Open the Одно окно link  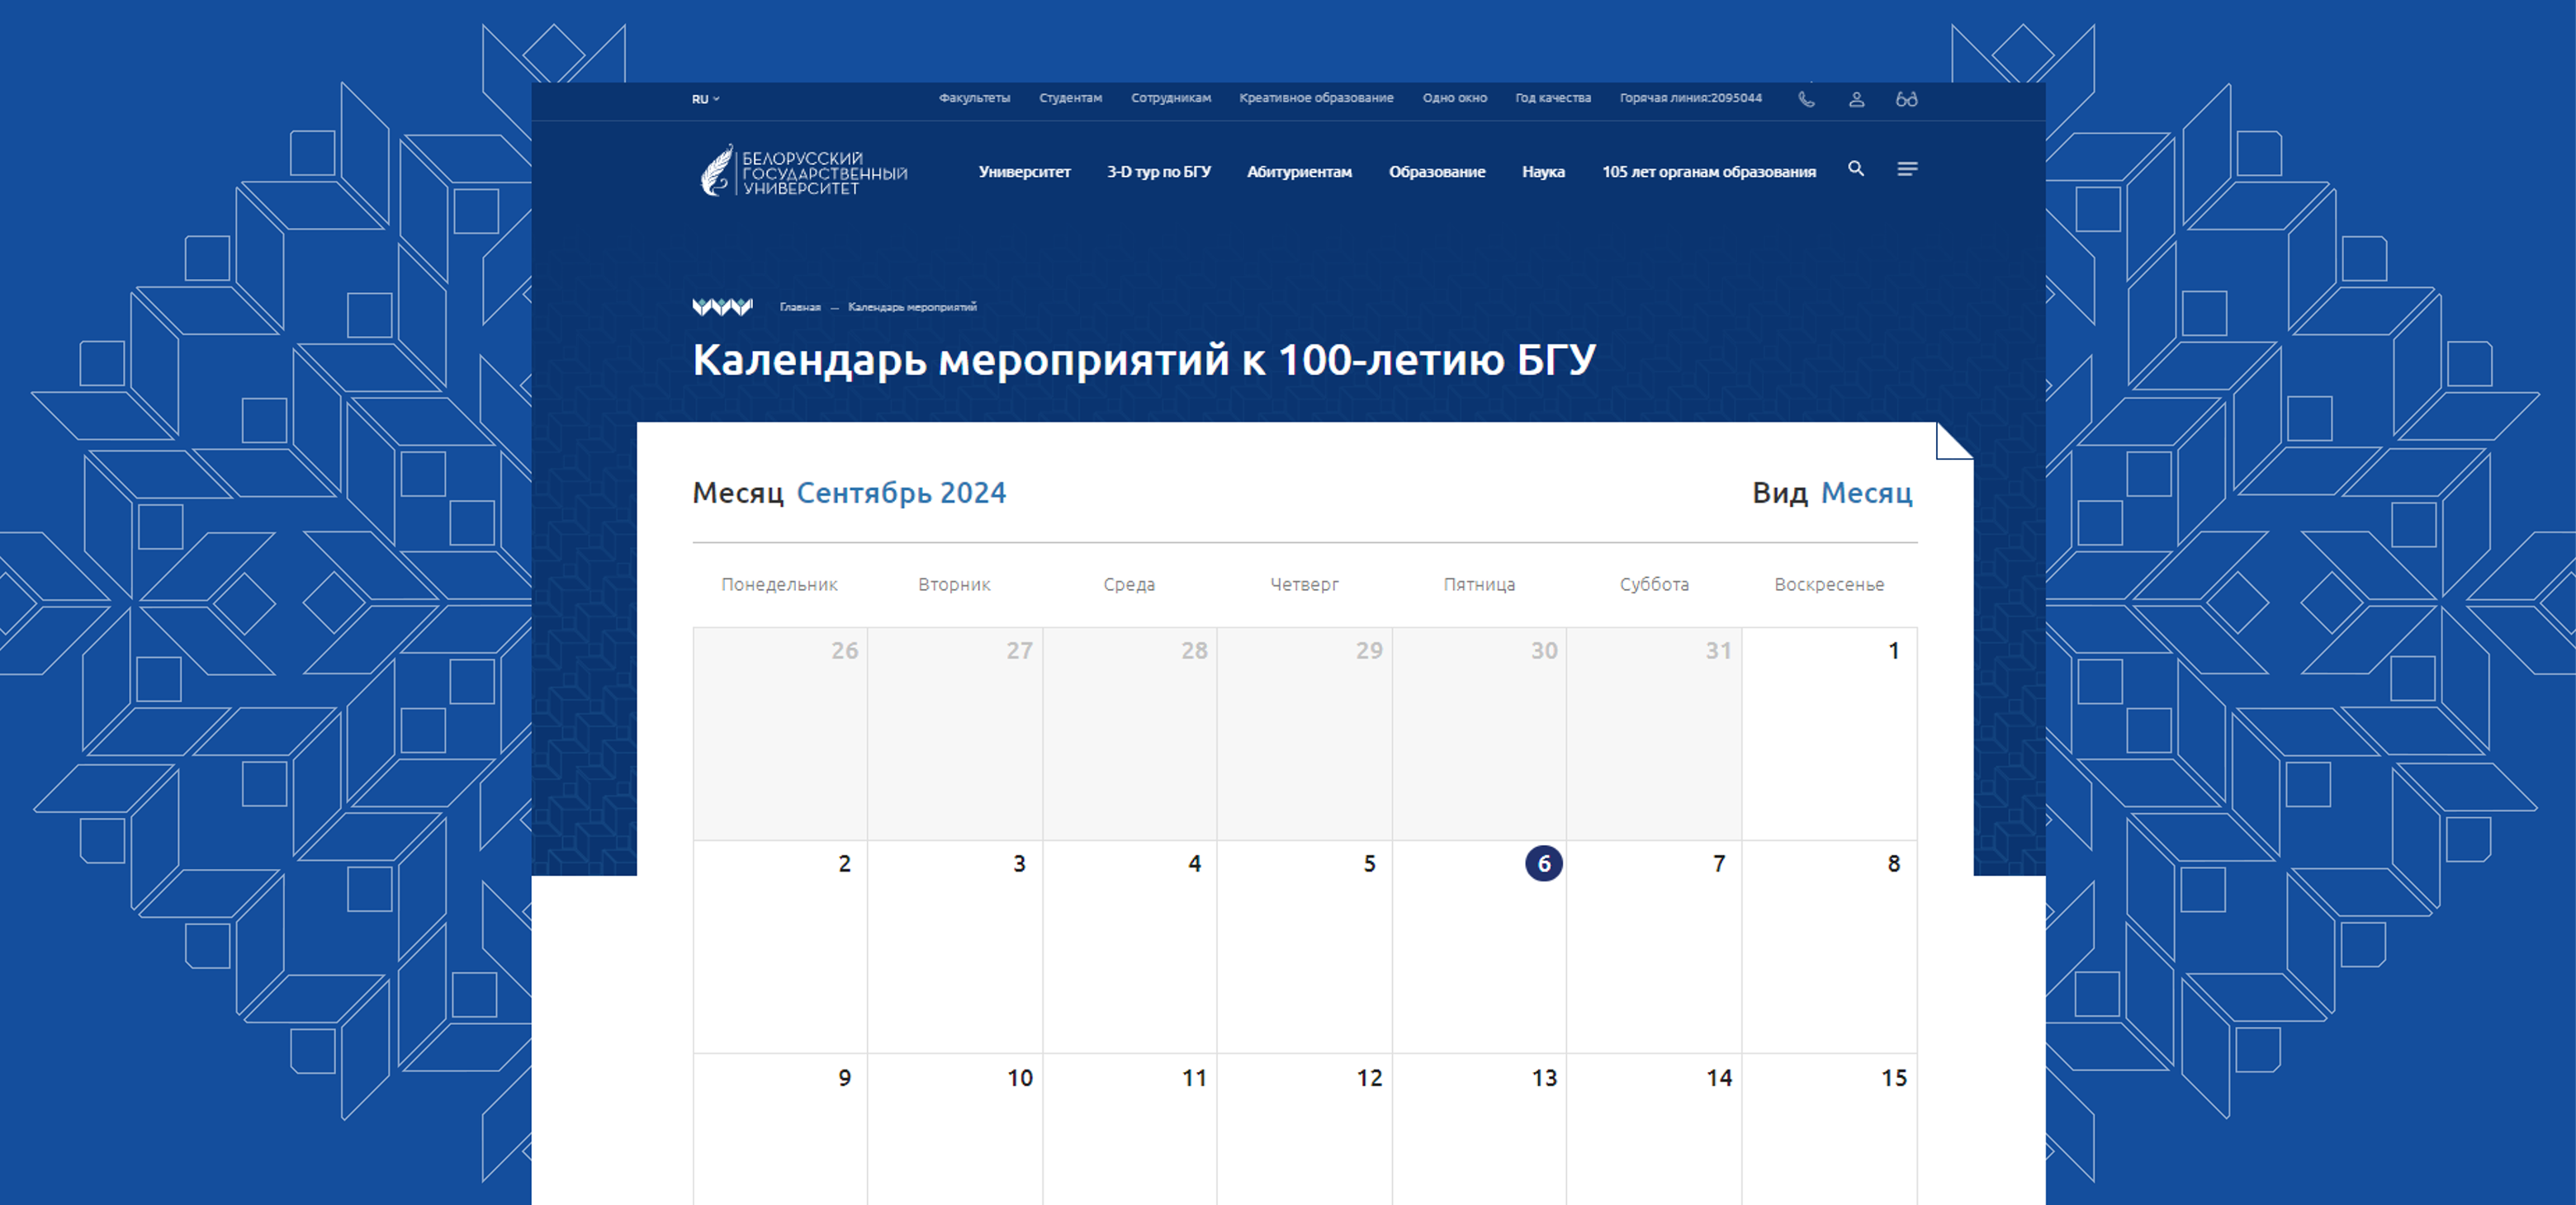[x=1454, y=98]
